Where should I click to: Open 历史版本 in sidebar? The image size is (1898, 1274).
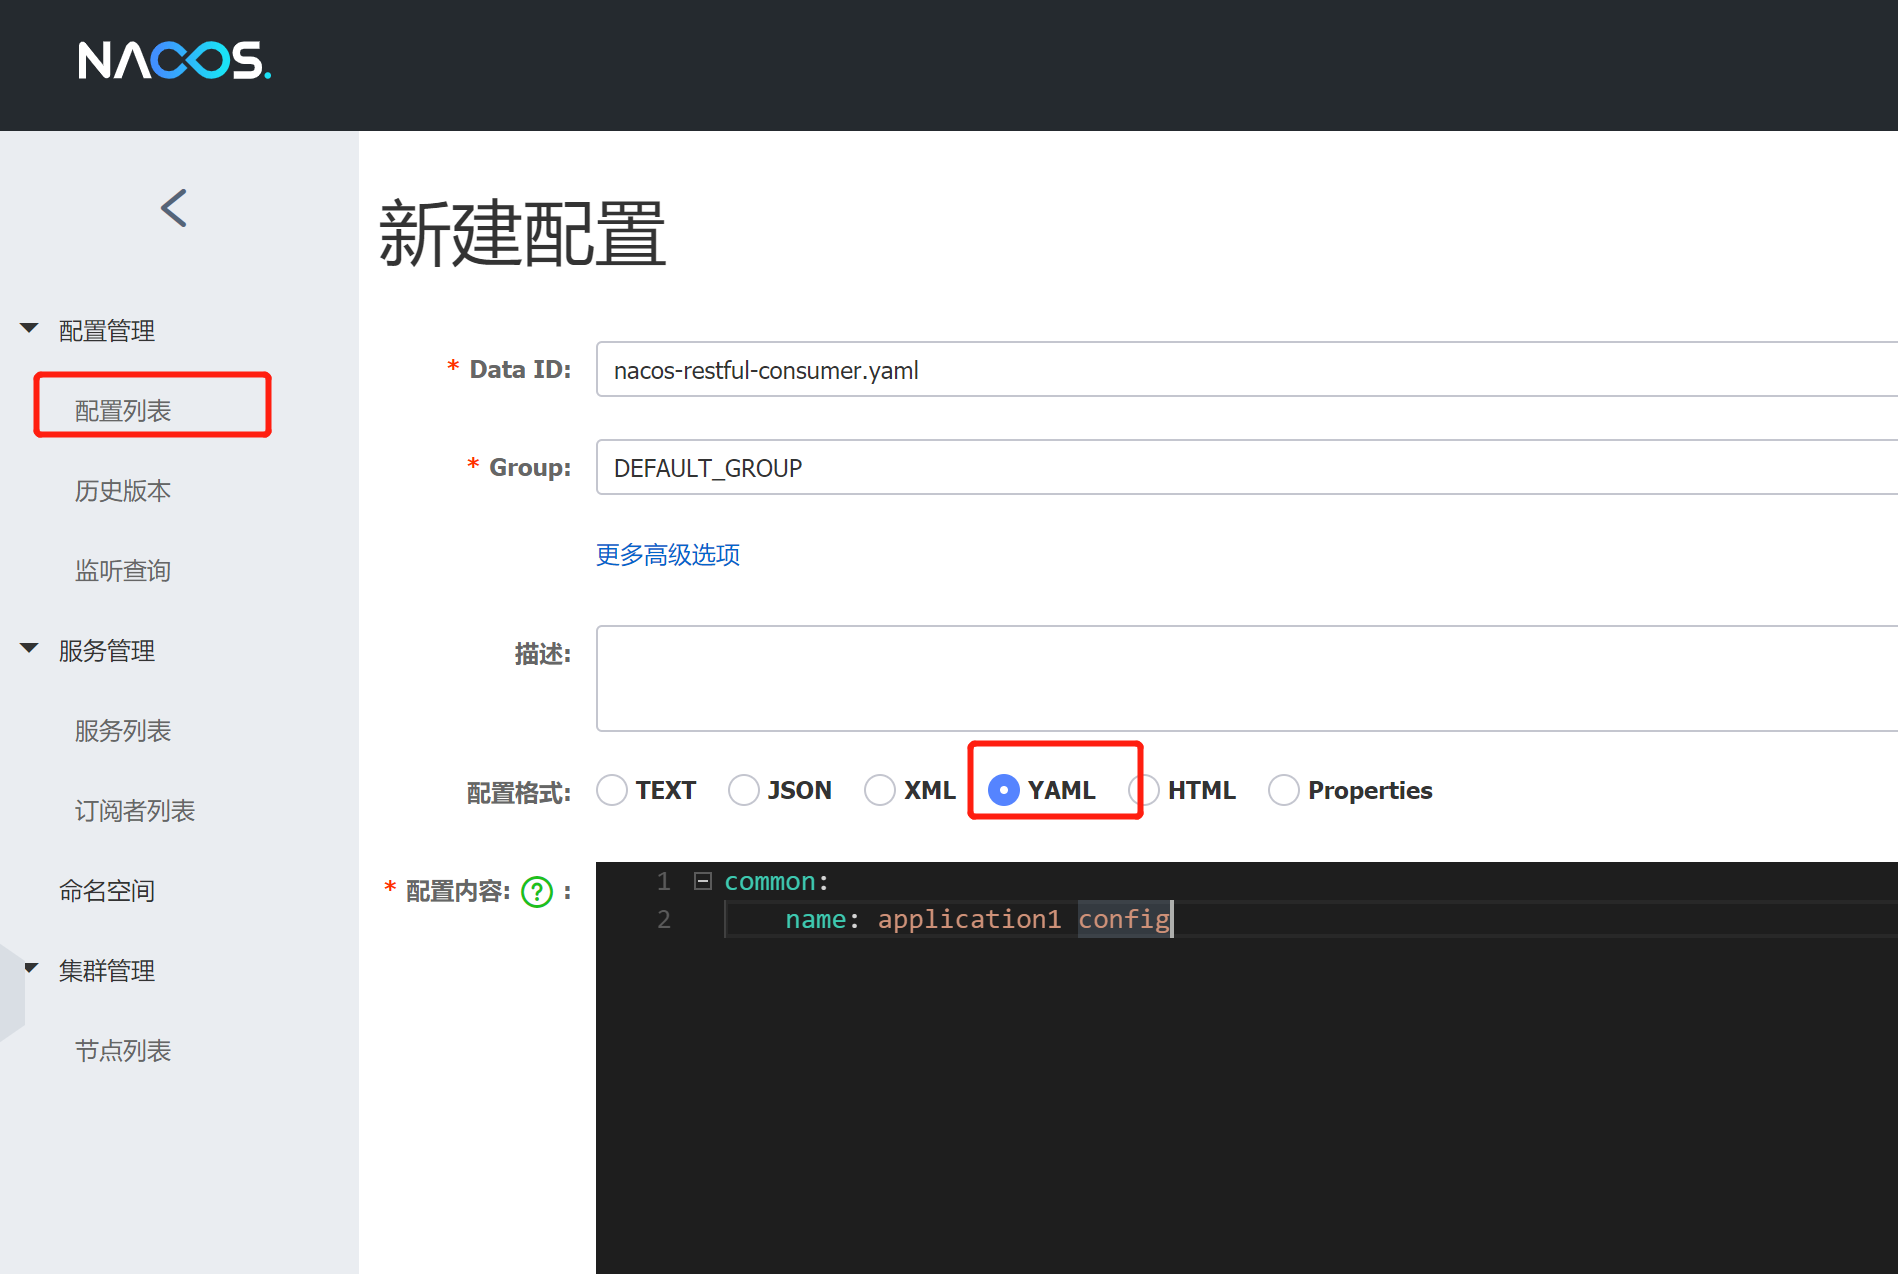[x=123, y=490]
